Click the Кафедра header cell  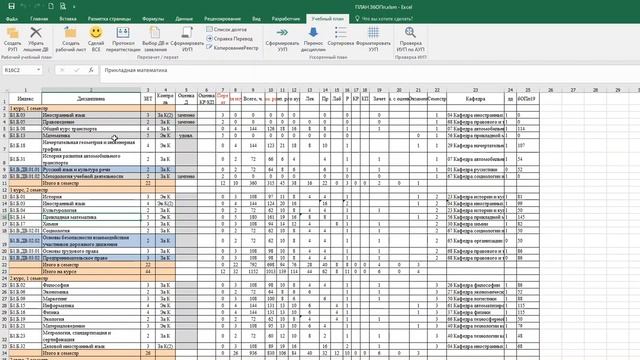point(476,99)
